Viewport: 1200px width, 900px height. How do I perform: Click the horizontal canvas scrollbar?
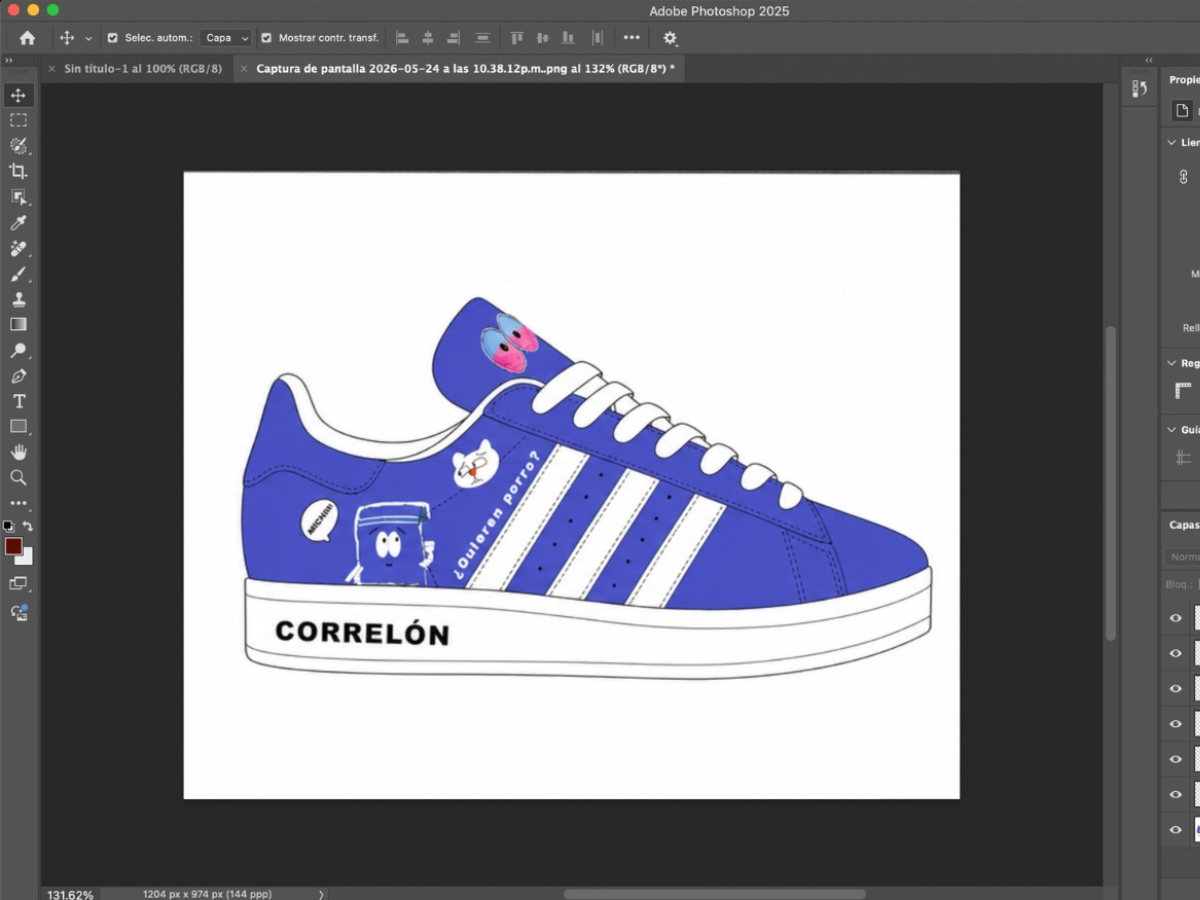[x=715, y=894]
